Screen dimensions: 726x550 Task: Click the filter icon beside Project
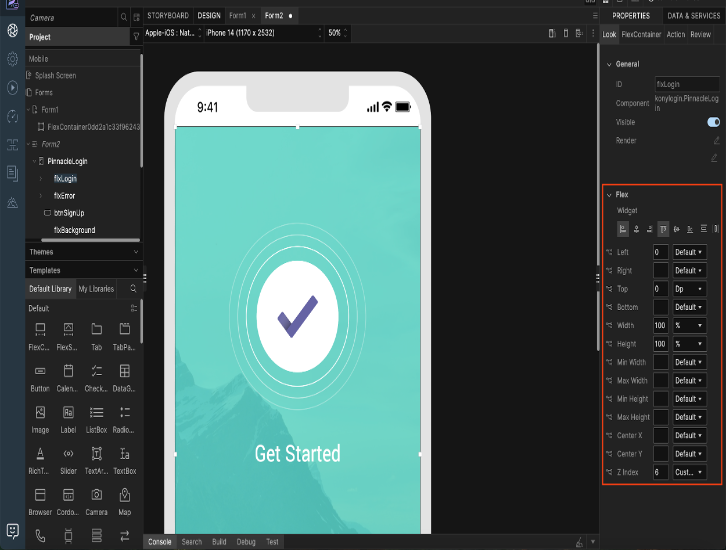pos(136,37)
